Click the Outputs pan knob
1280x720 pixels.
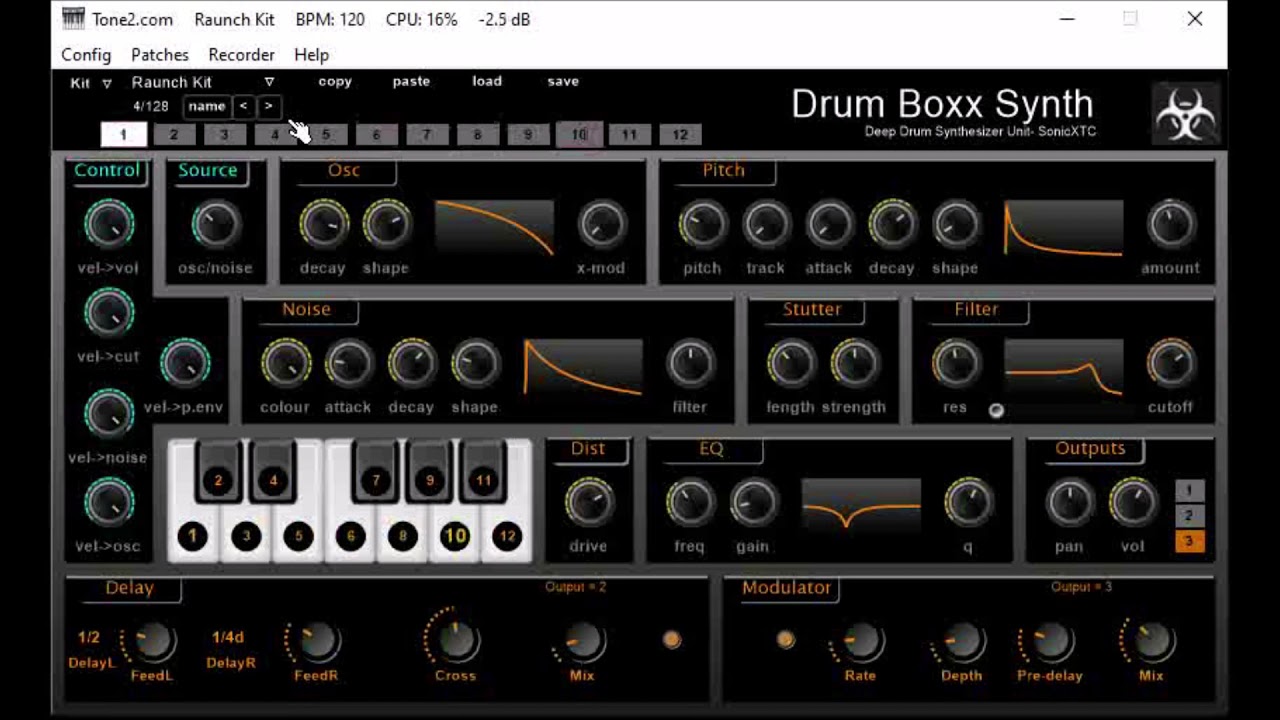(1069, 502)
